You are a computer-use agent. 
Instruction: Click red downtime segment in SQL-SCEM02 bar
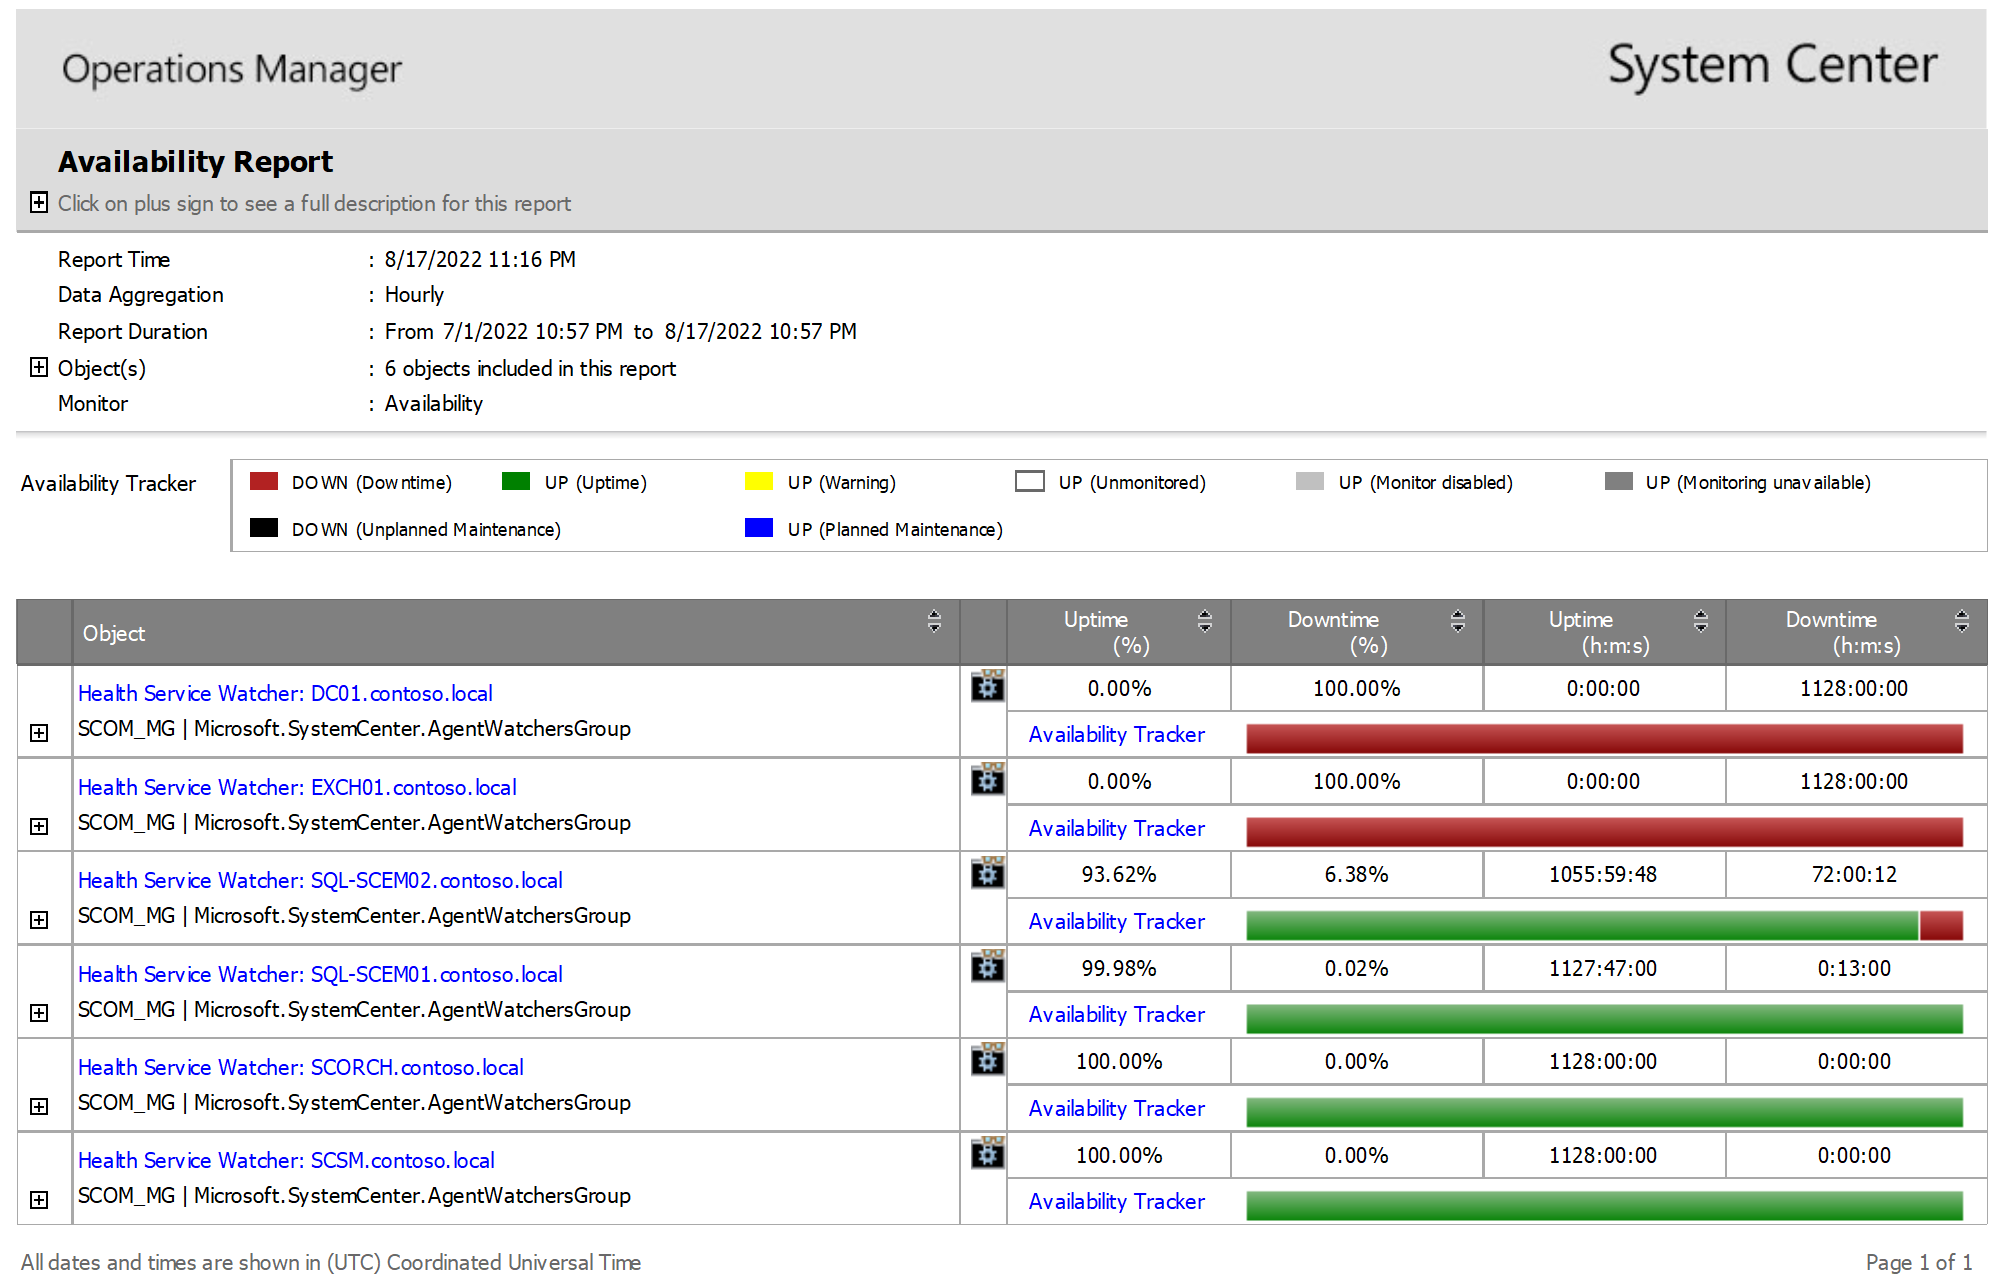[x=1941, y=925]
